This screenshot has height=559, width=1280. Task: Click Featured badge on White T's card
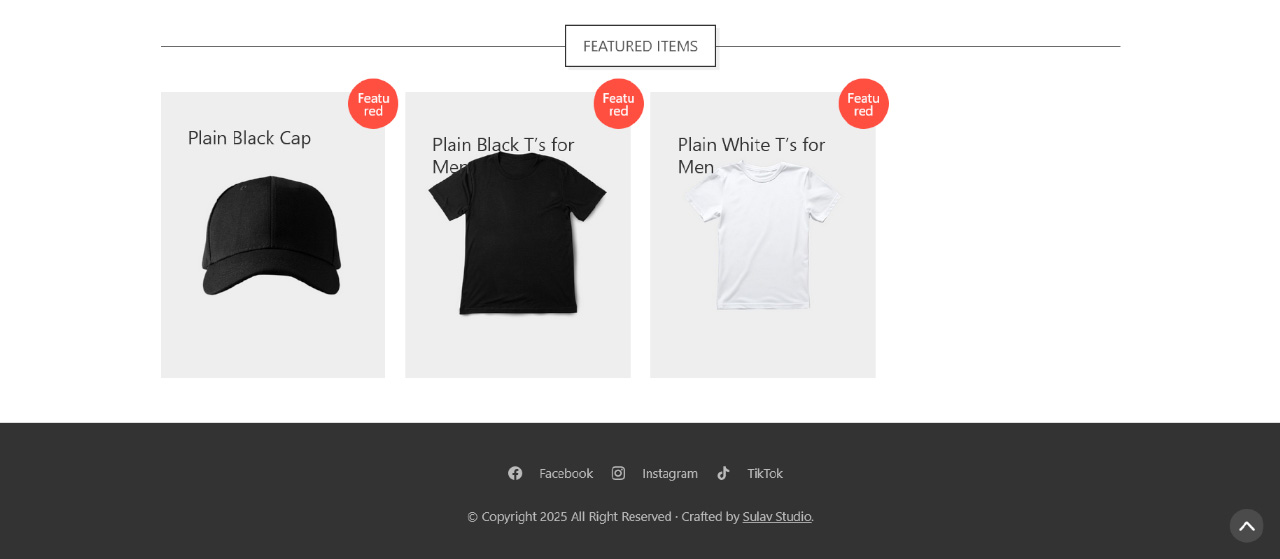(863, 104)
